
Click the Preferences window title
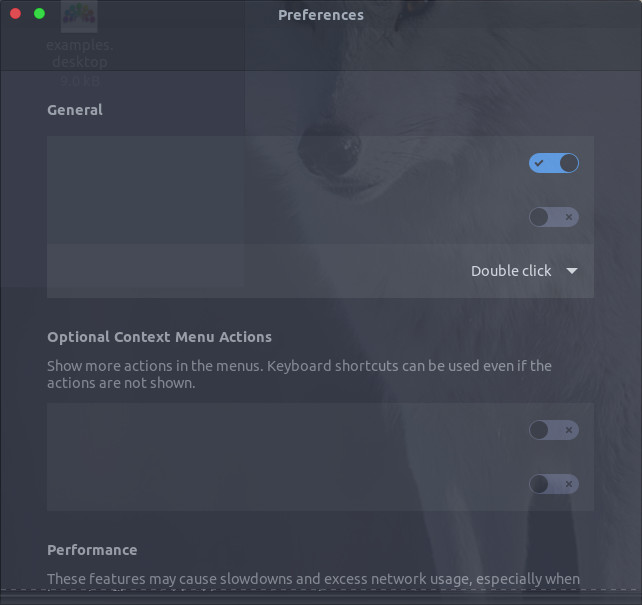[321, 15]
